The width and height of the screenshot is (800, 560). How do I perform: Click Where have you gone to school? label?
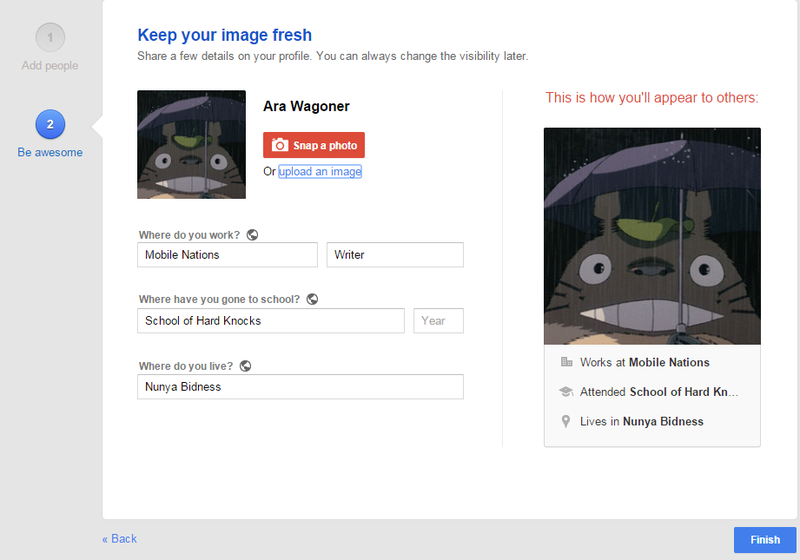coord(219,299)
